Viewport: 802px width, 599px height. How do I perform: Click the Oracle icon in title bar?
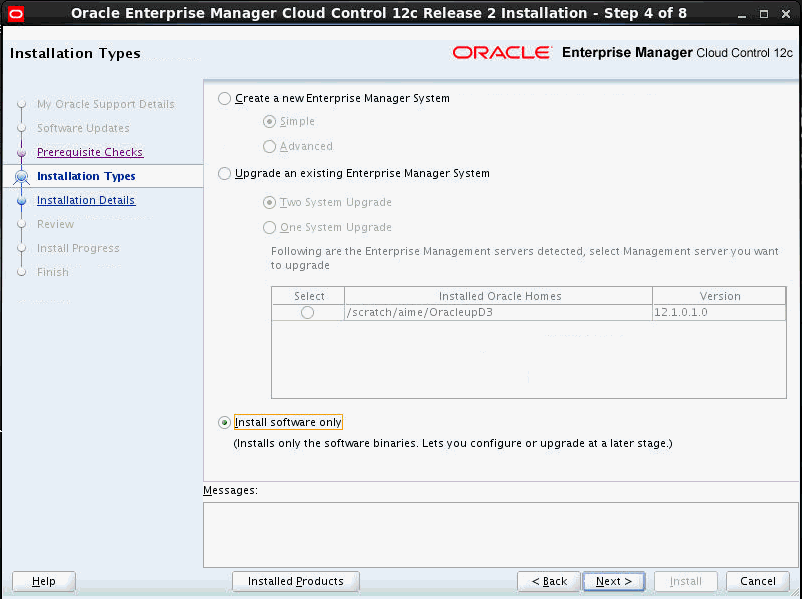tap(16, 13)
